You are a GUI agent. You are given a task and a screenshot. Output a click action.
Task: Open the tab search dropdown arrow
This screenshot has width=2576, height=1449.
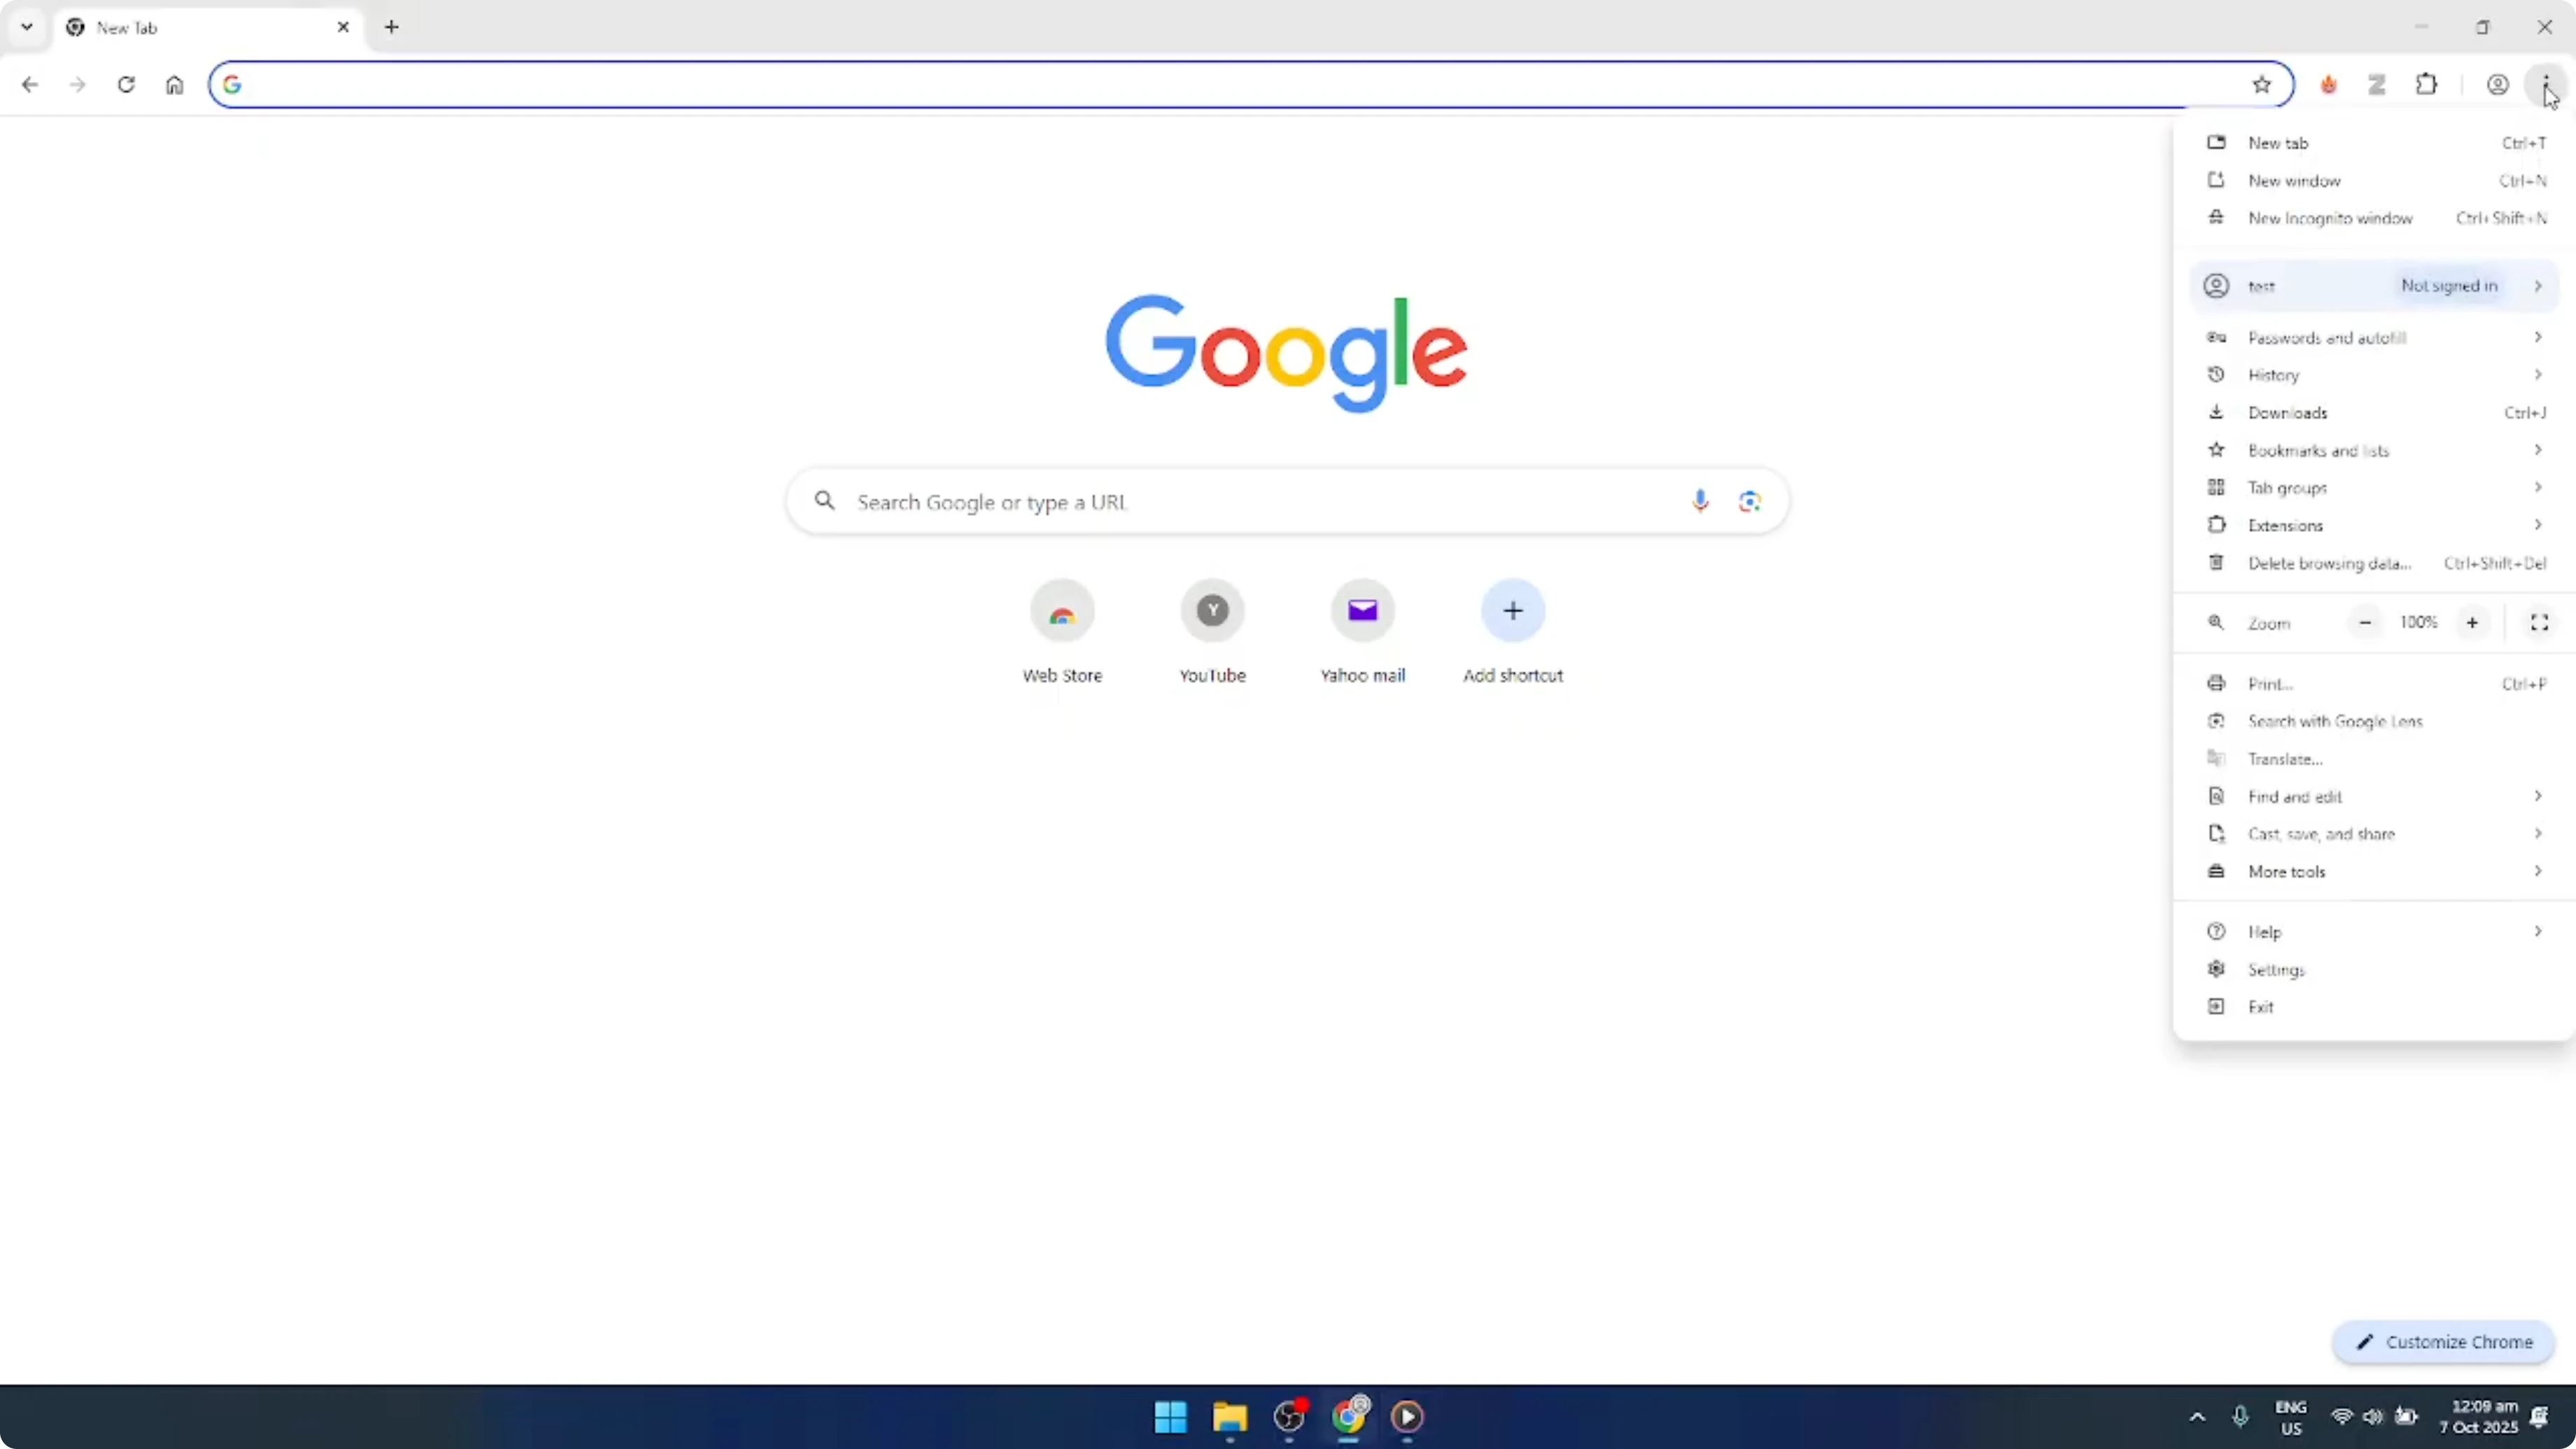tap(27, 27)
